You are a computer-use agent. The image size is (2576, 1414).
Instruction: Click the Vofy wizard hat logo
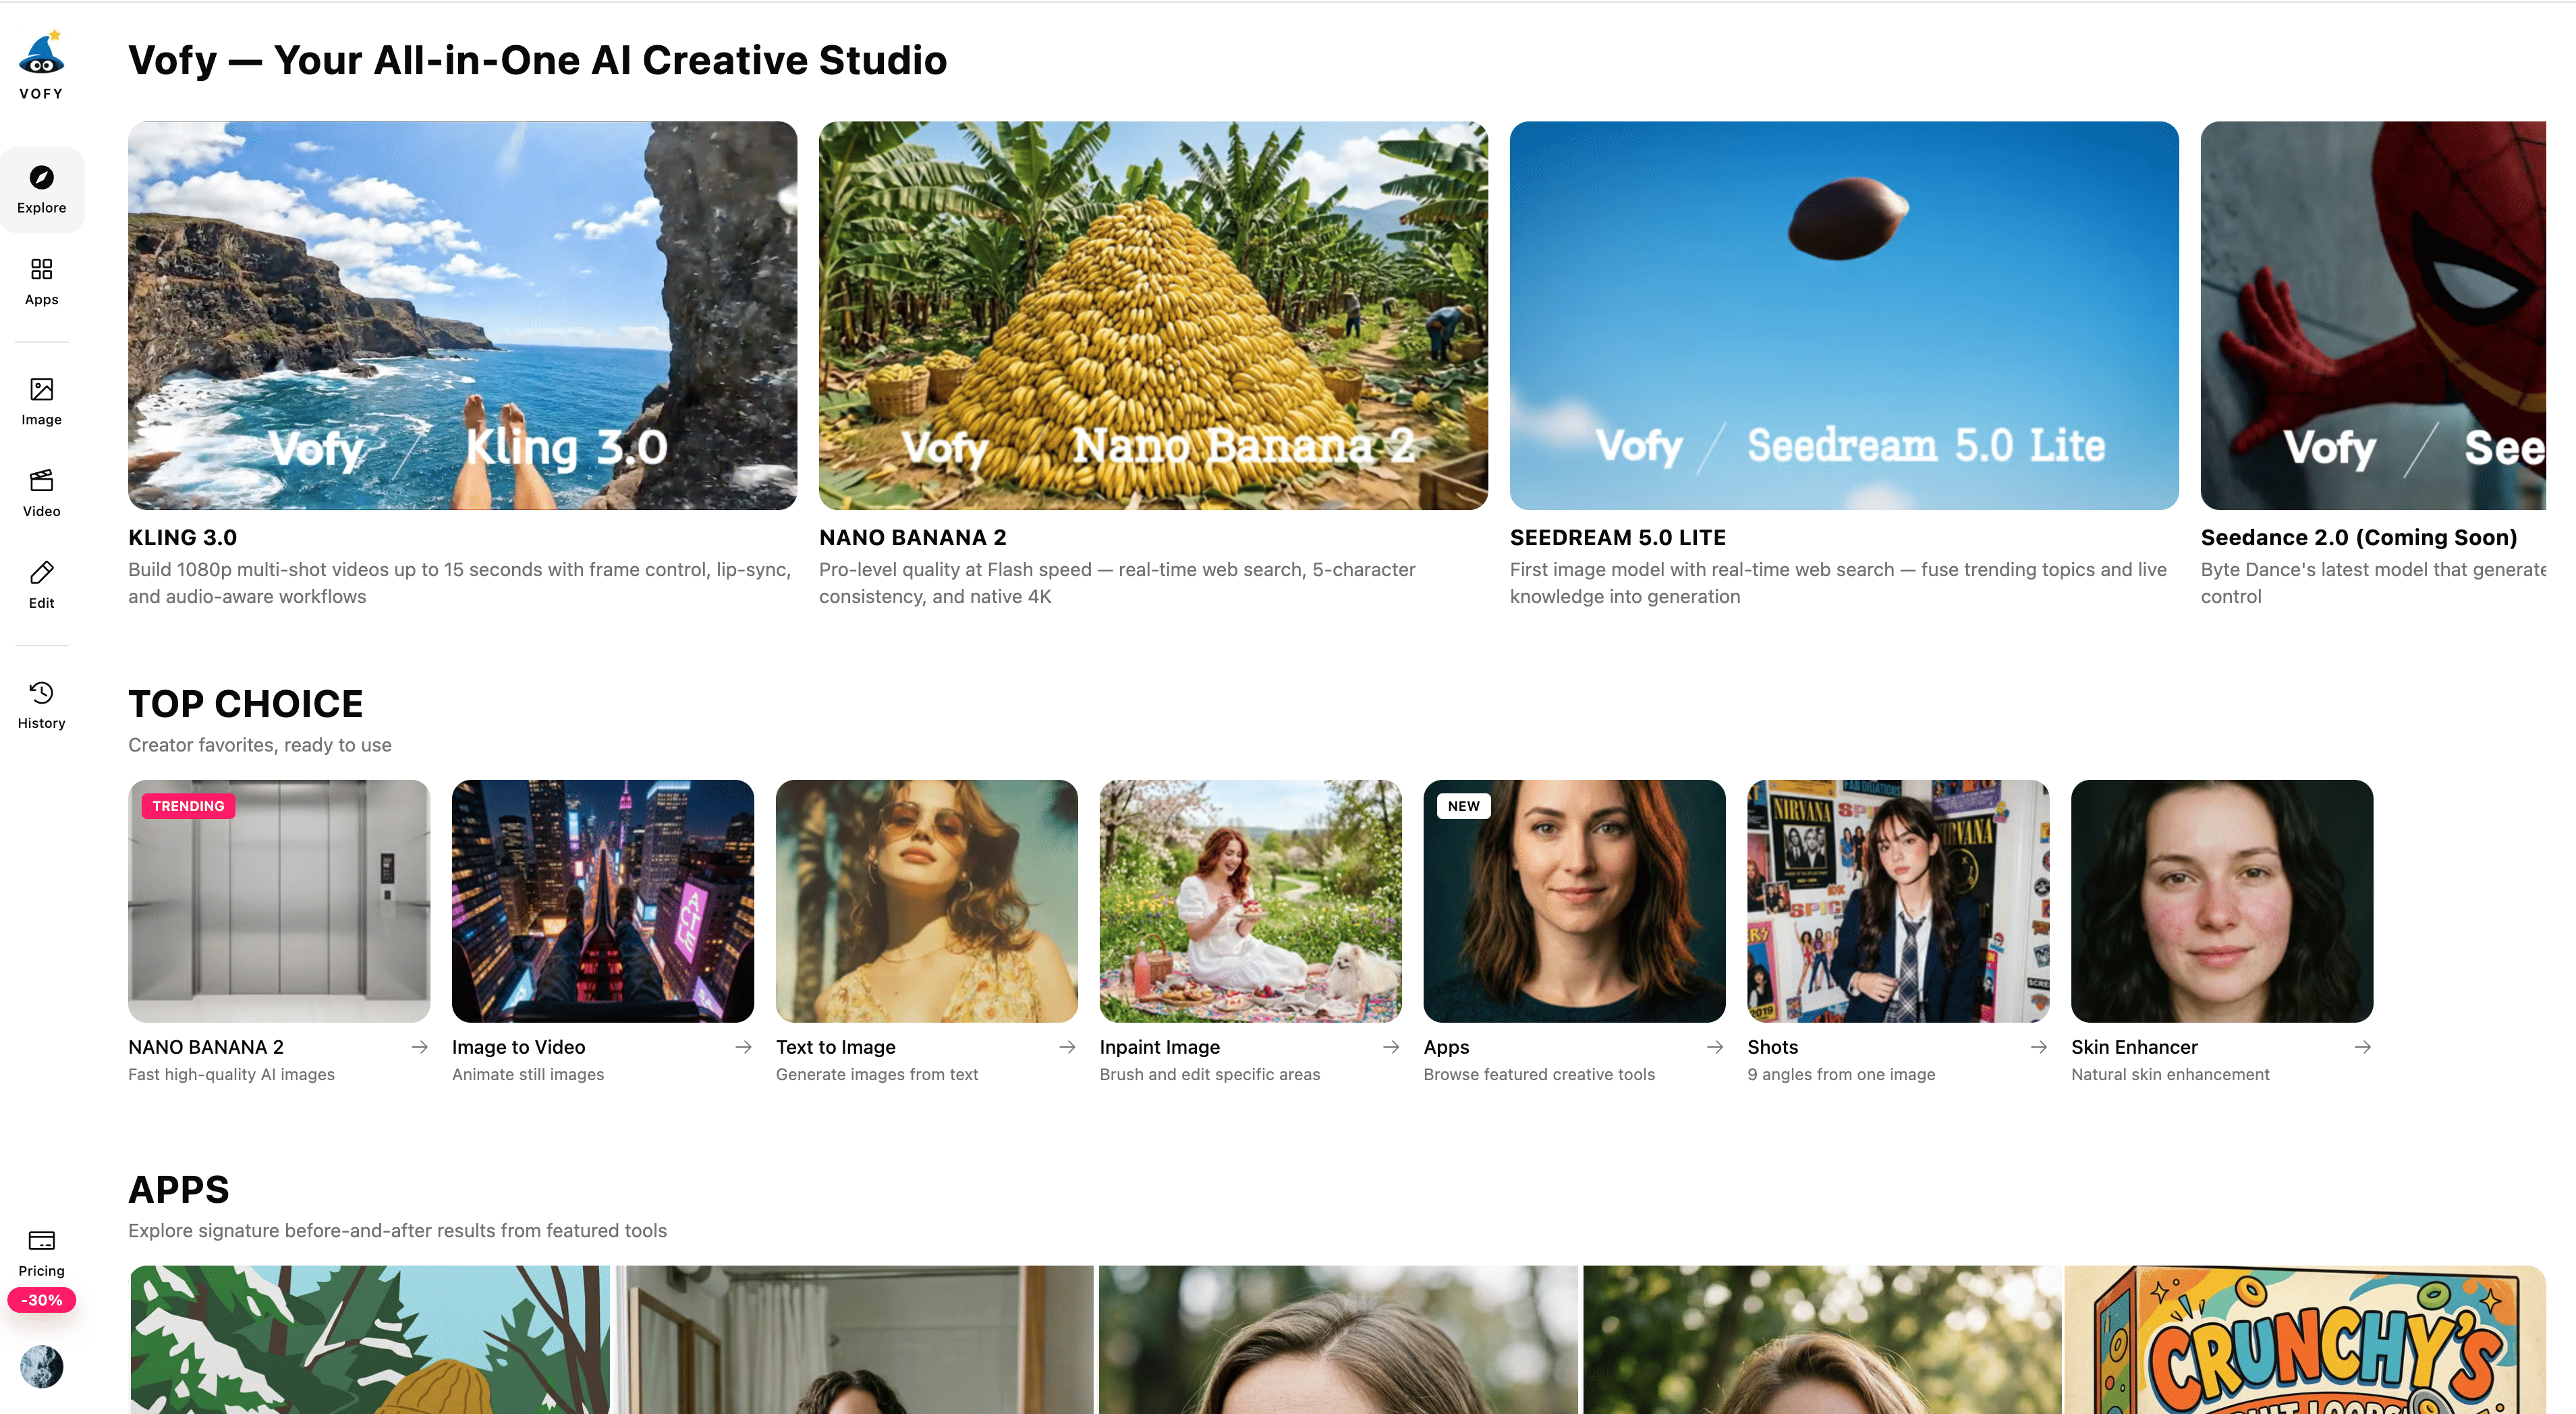[x=41, y=56]
